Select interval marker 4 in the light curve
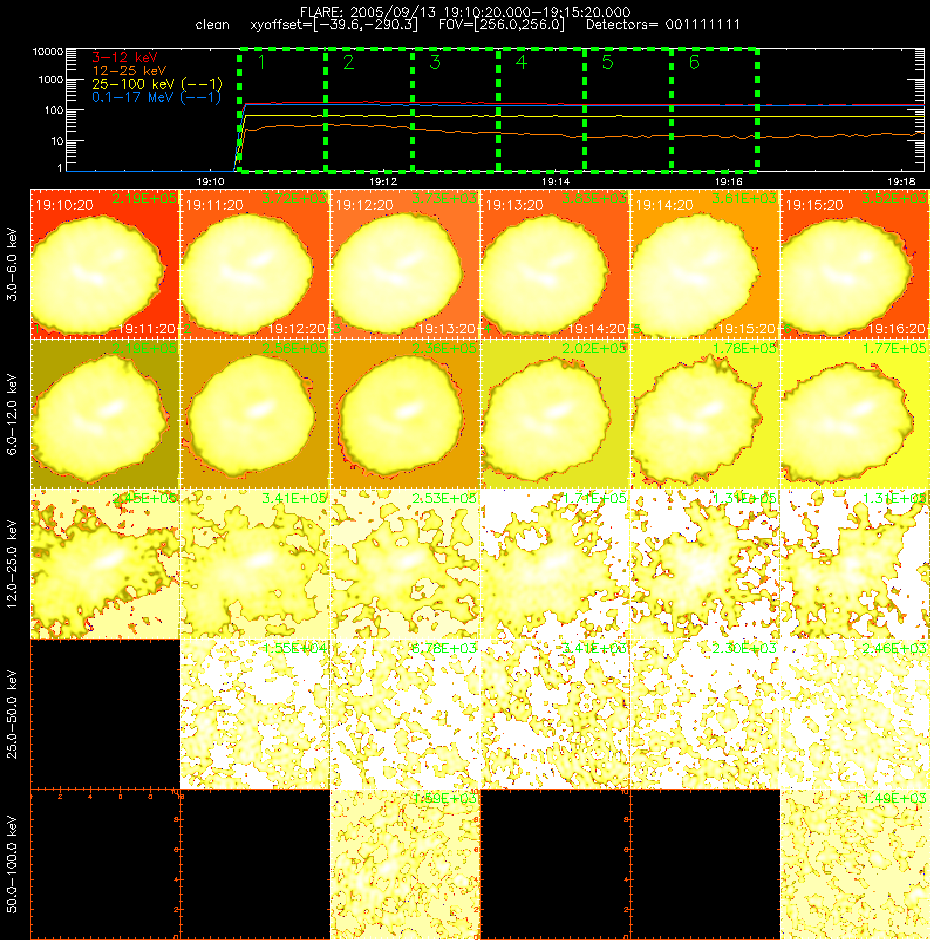 coord(521,62)
